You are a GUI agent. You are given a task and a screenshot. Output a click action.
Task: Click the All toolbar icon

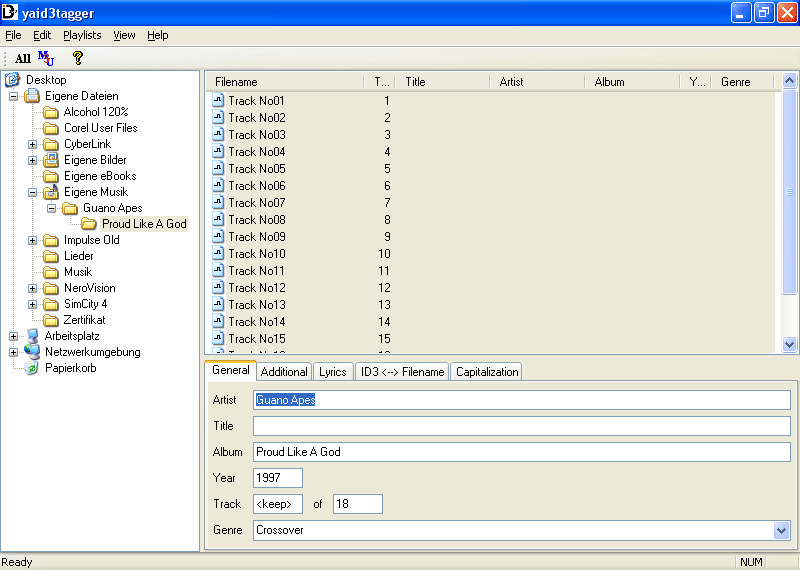click(22, 59)
